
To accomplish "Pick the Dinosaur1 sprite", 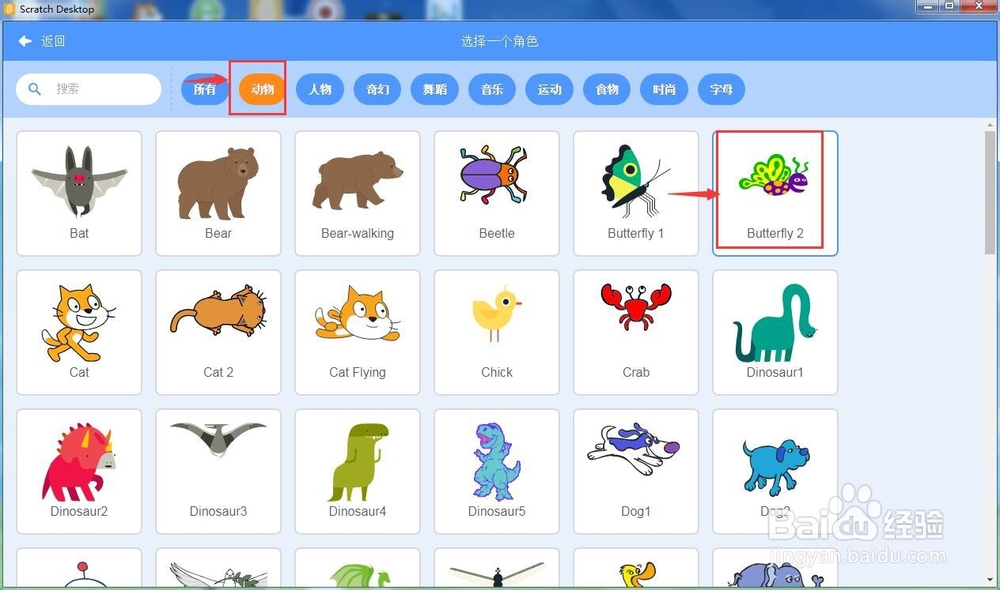I will click(x=775, y=332).
